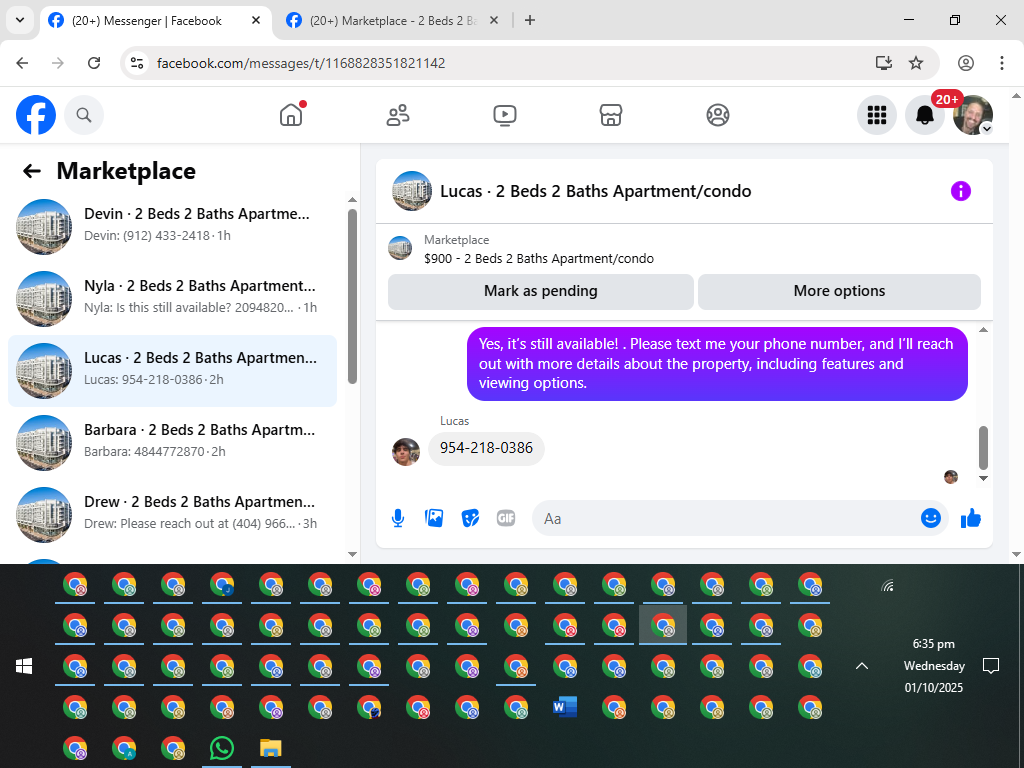Click the back arrow beside Marketplace heading
The height and width of the screenshot is (768, 1024).
[x=31, y=171]
